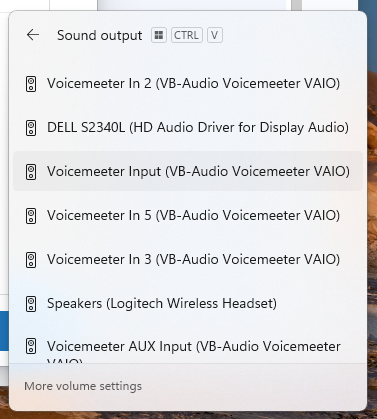The width and height of the screenshot is (377, 419).
Task: Click speaker icon beside Voicemeeter In 2
Action: (x=31, y=83)
